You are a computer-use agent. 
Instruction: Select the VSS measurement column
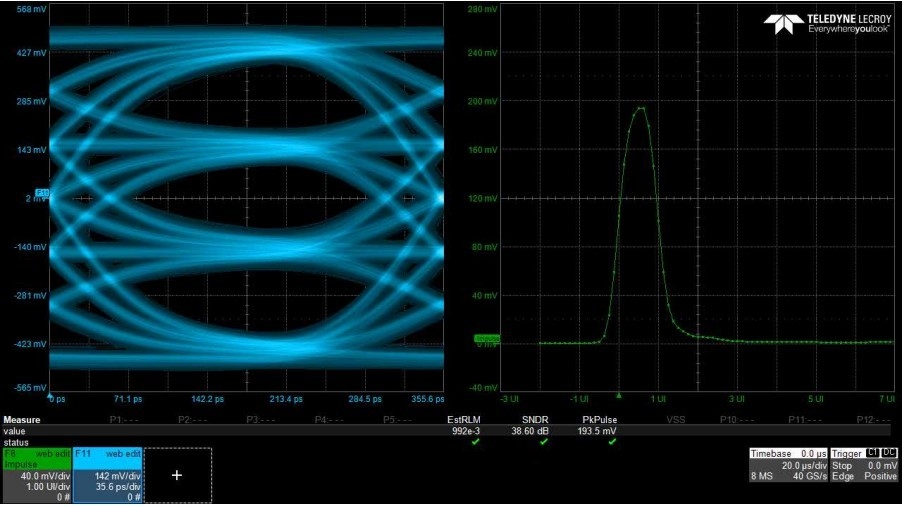click(676, 420)
